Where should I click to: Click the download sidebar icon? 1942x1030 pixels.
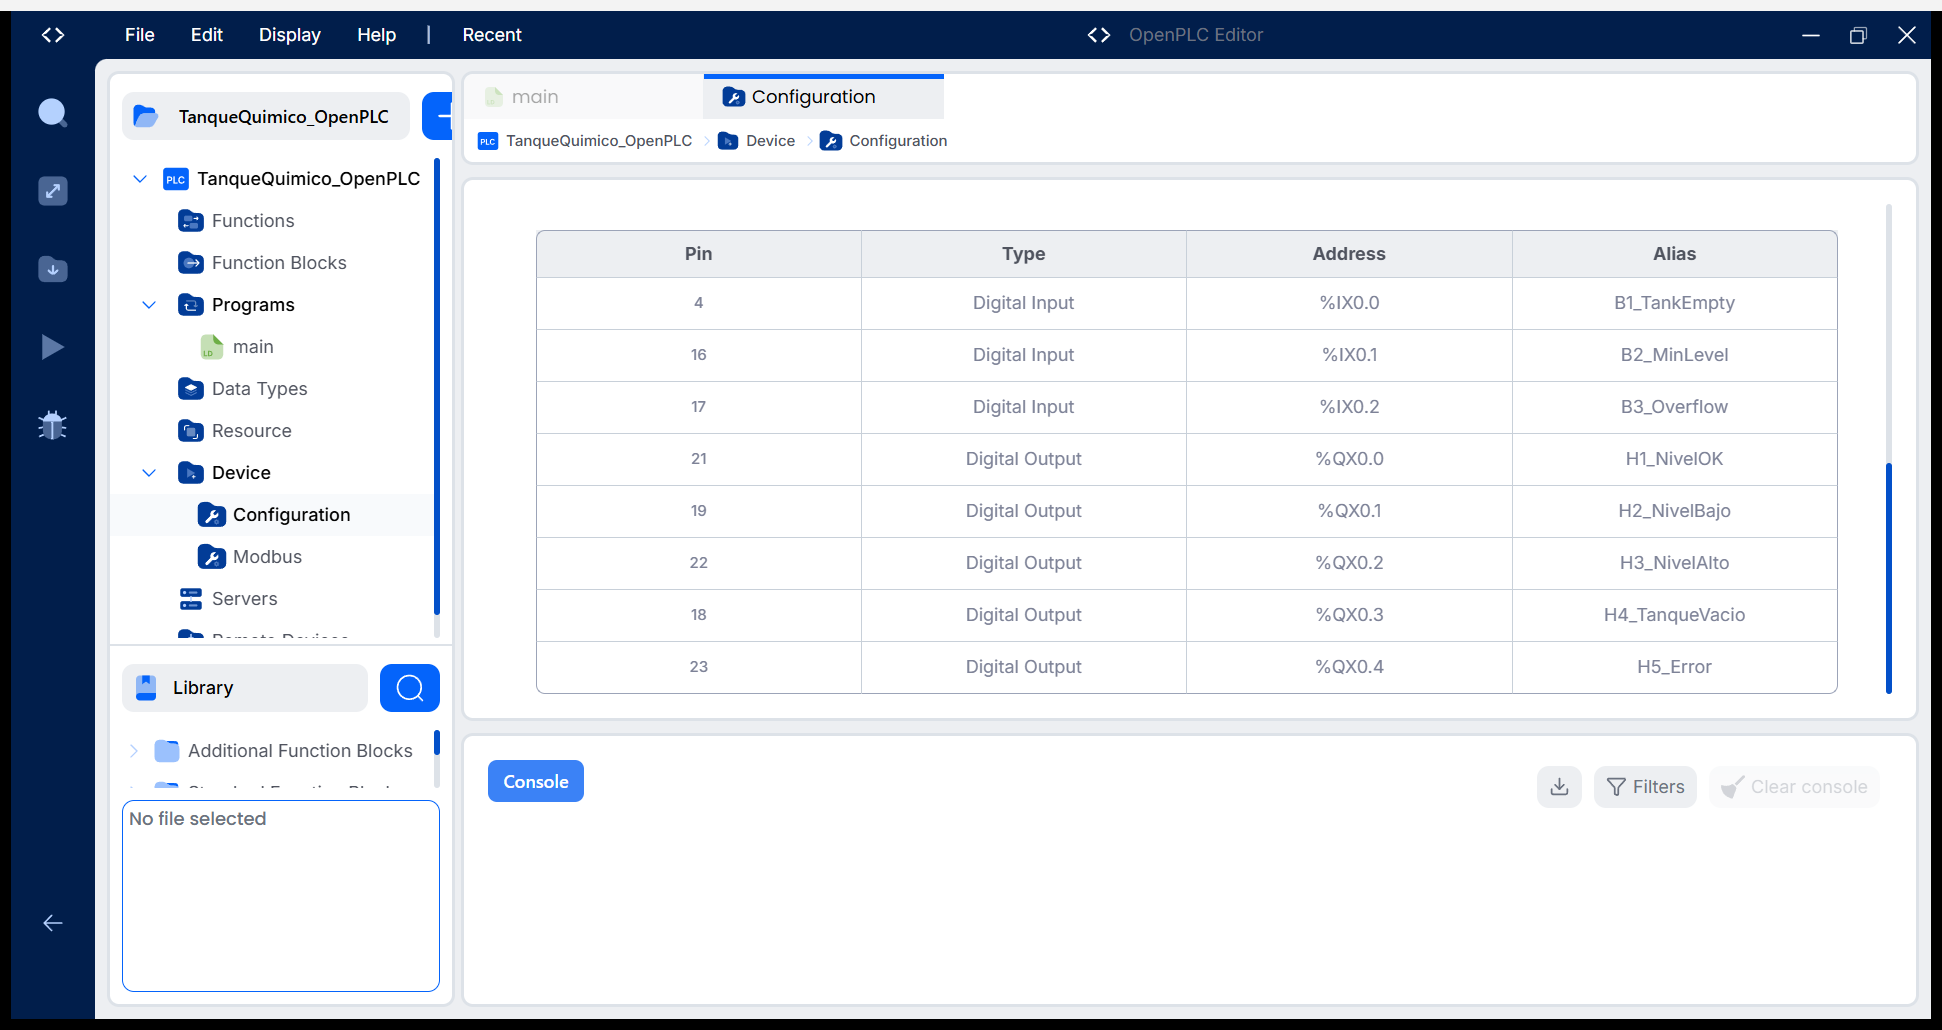[52, 268]
